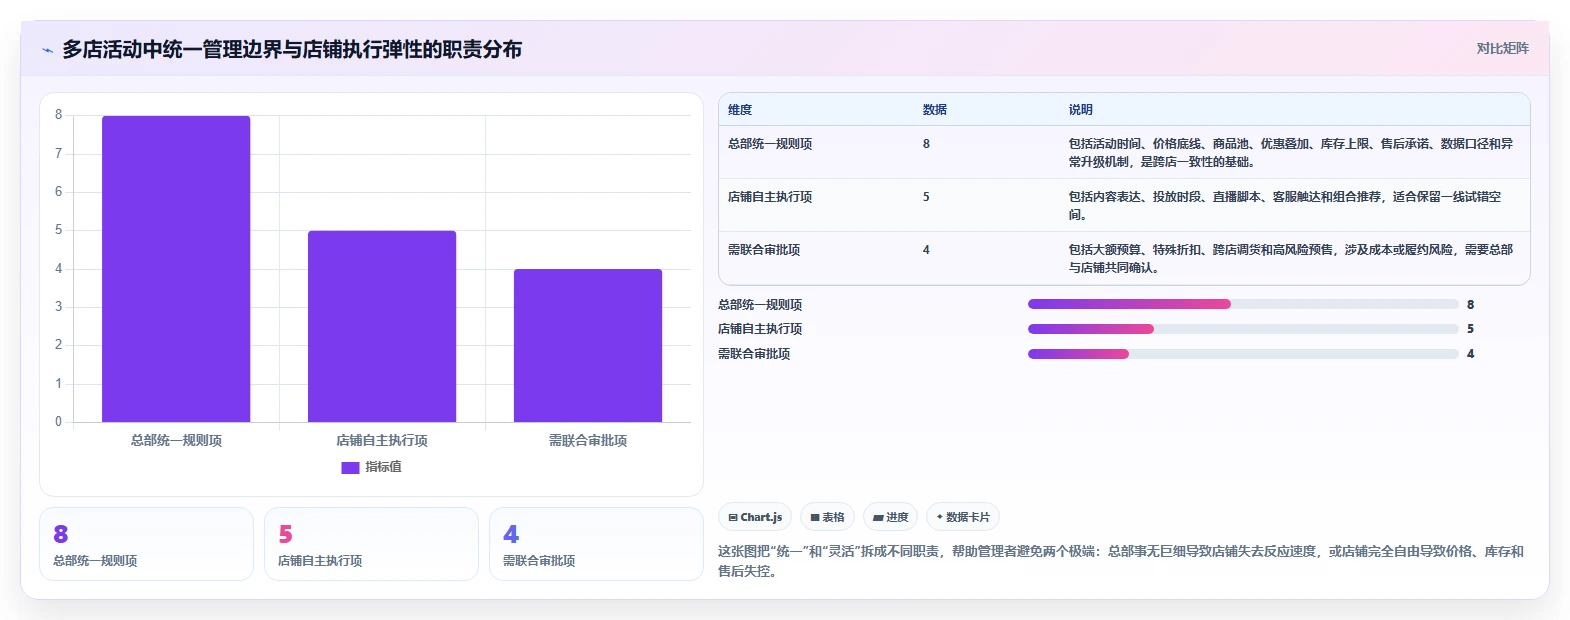The image size is (1570, 620).
Task: Click the dashboard title 多店活动中统一管理边界
Action: 292,49
